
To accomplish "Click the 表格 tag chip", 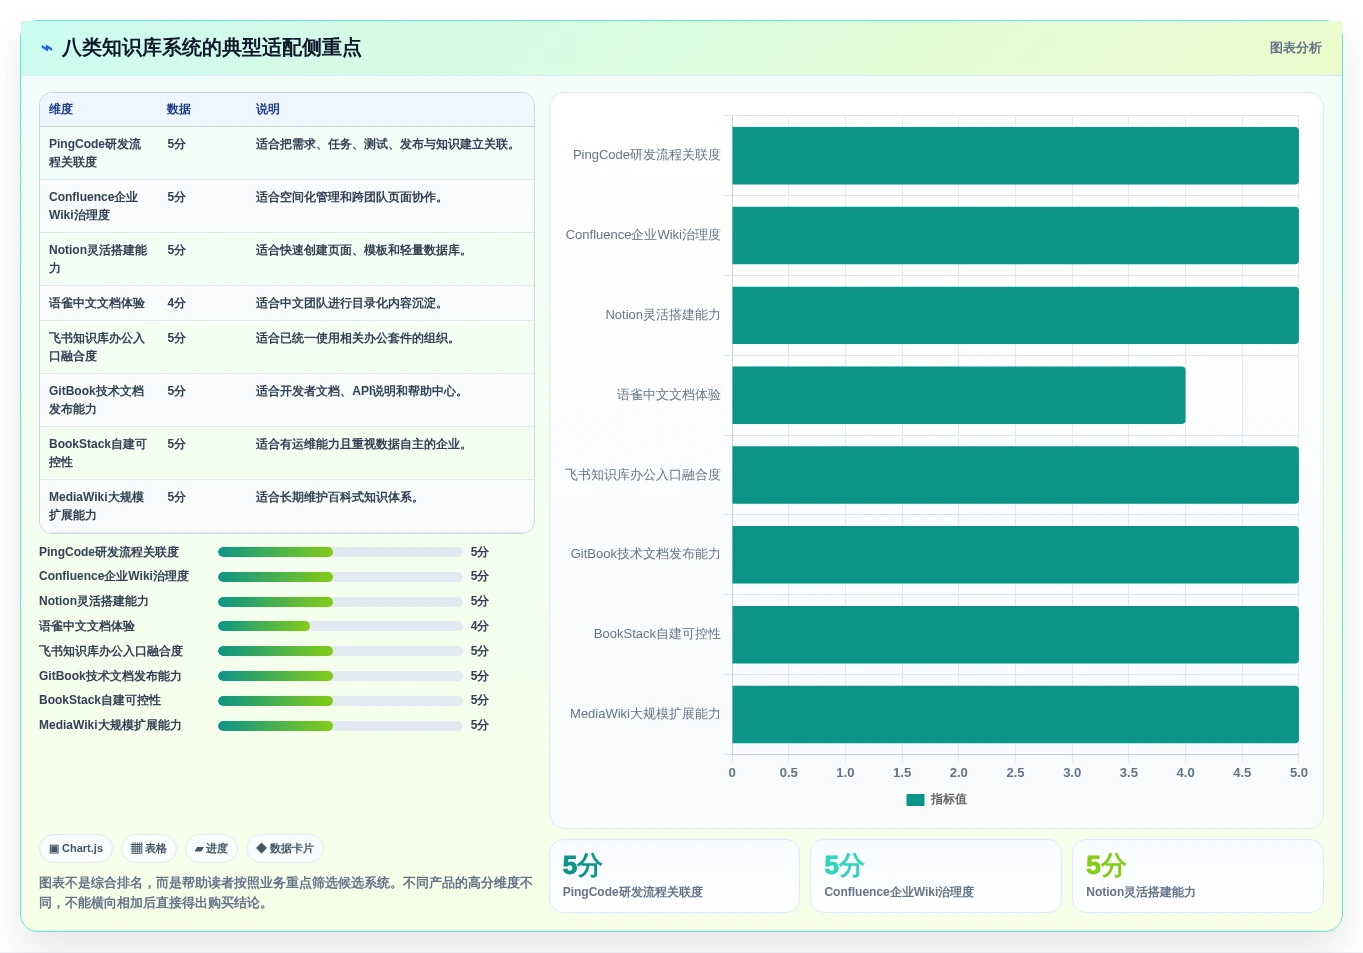I will 149,848.
